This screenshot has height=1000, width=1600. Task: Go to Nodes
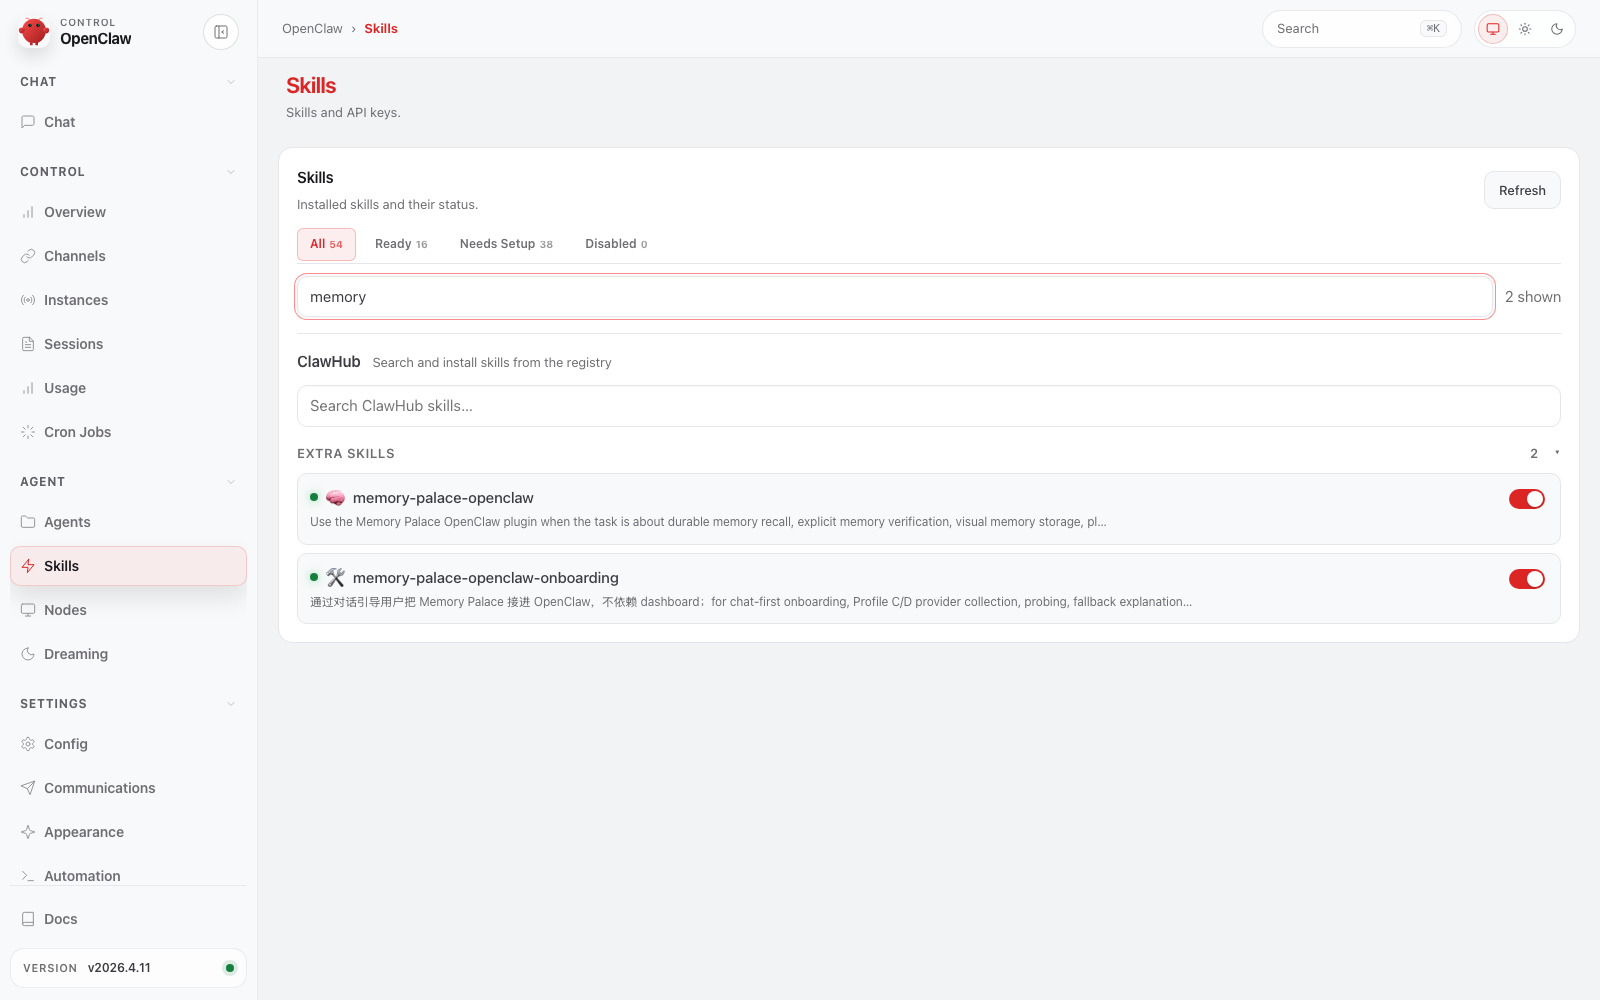[x=128, y=610]
